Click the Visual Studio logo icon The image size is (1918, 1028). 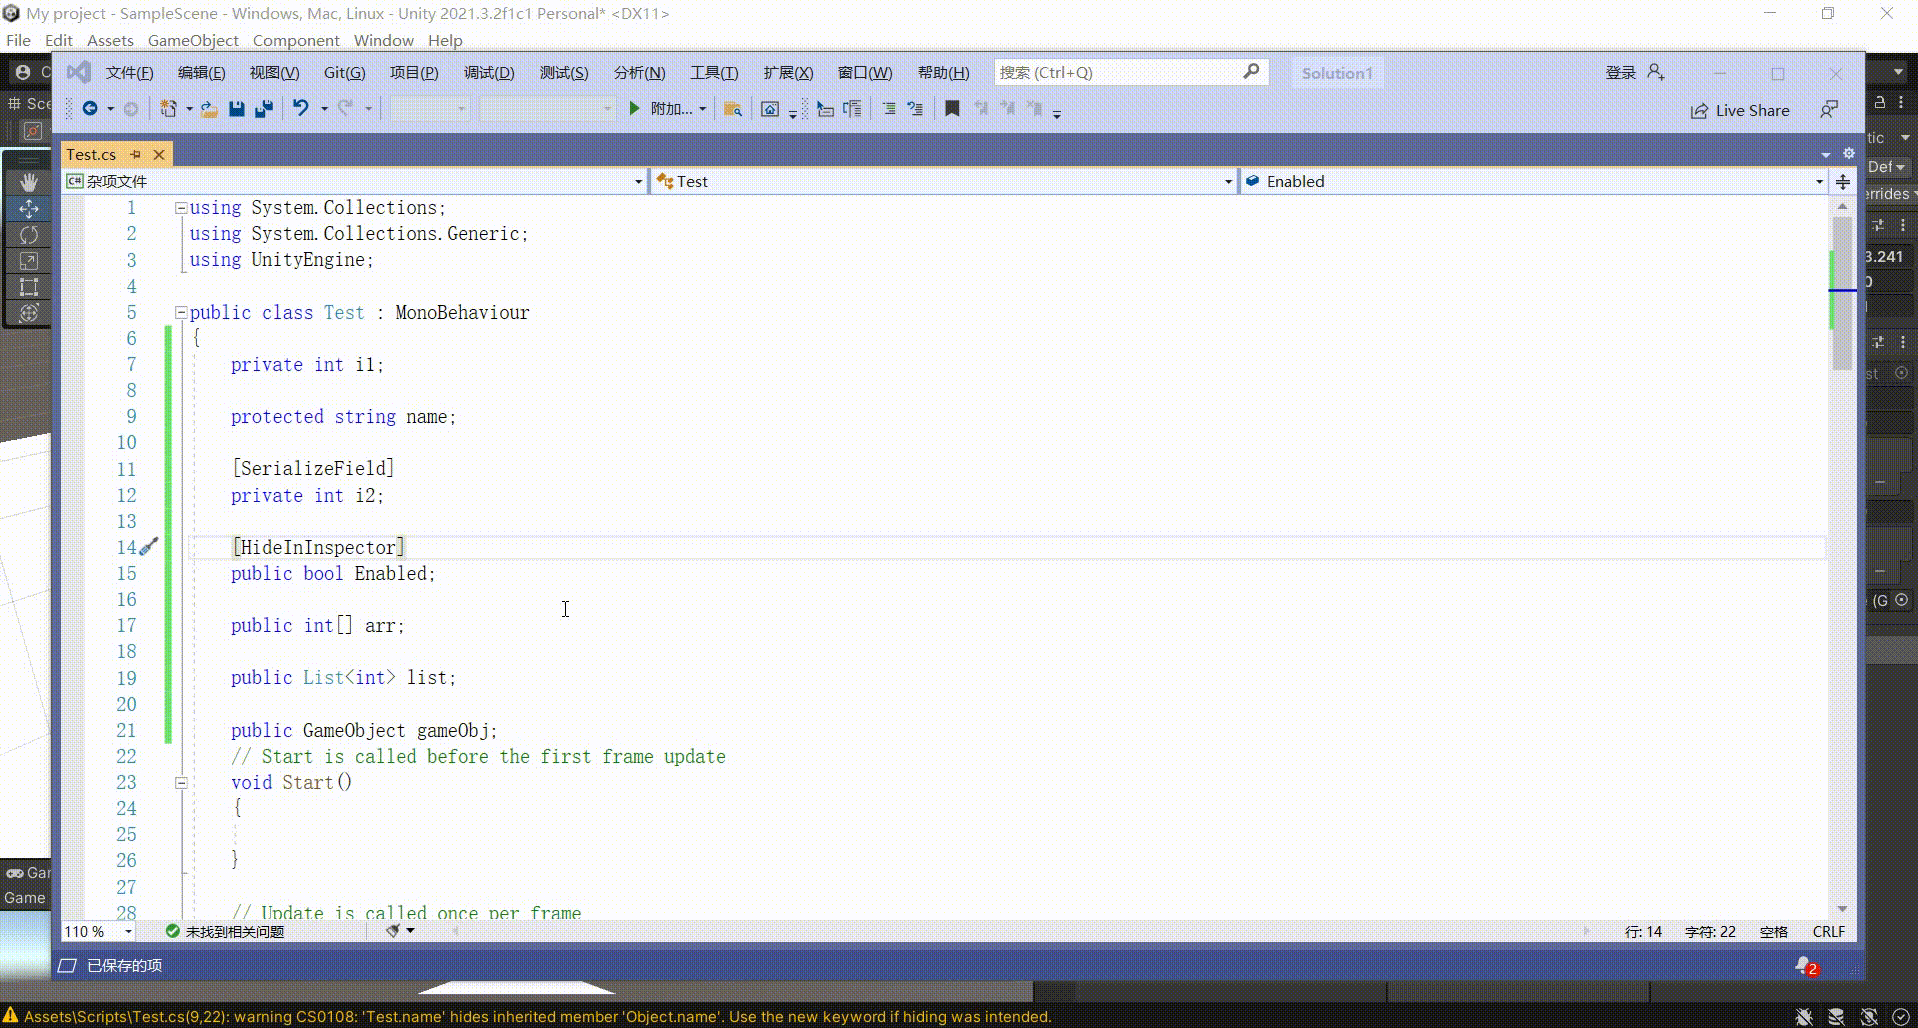(x=78, y=72)
